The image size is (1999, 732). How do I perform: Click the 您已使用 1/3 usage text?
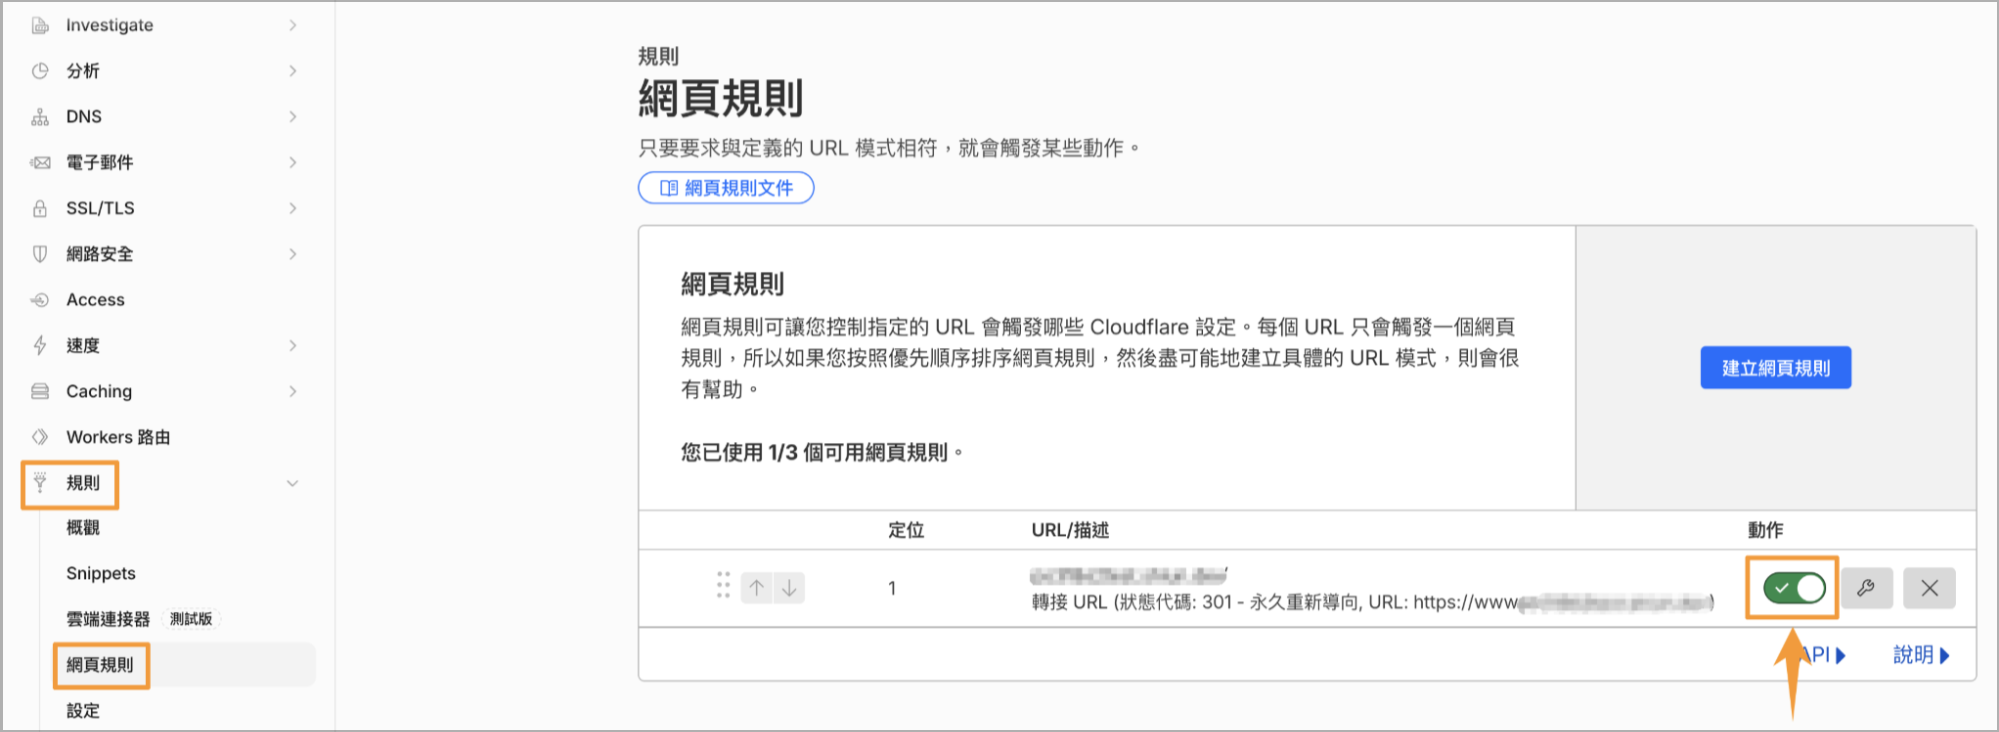[x=822, y=453]
